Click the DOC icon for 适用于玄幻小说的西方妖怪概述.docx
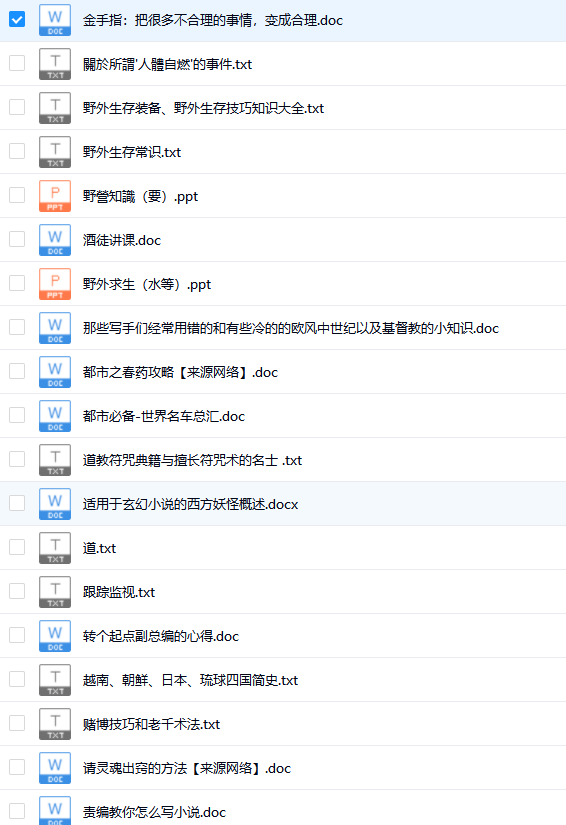566x825 pixels. 55,504
